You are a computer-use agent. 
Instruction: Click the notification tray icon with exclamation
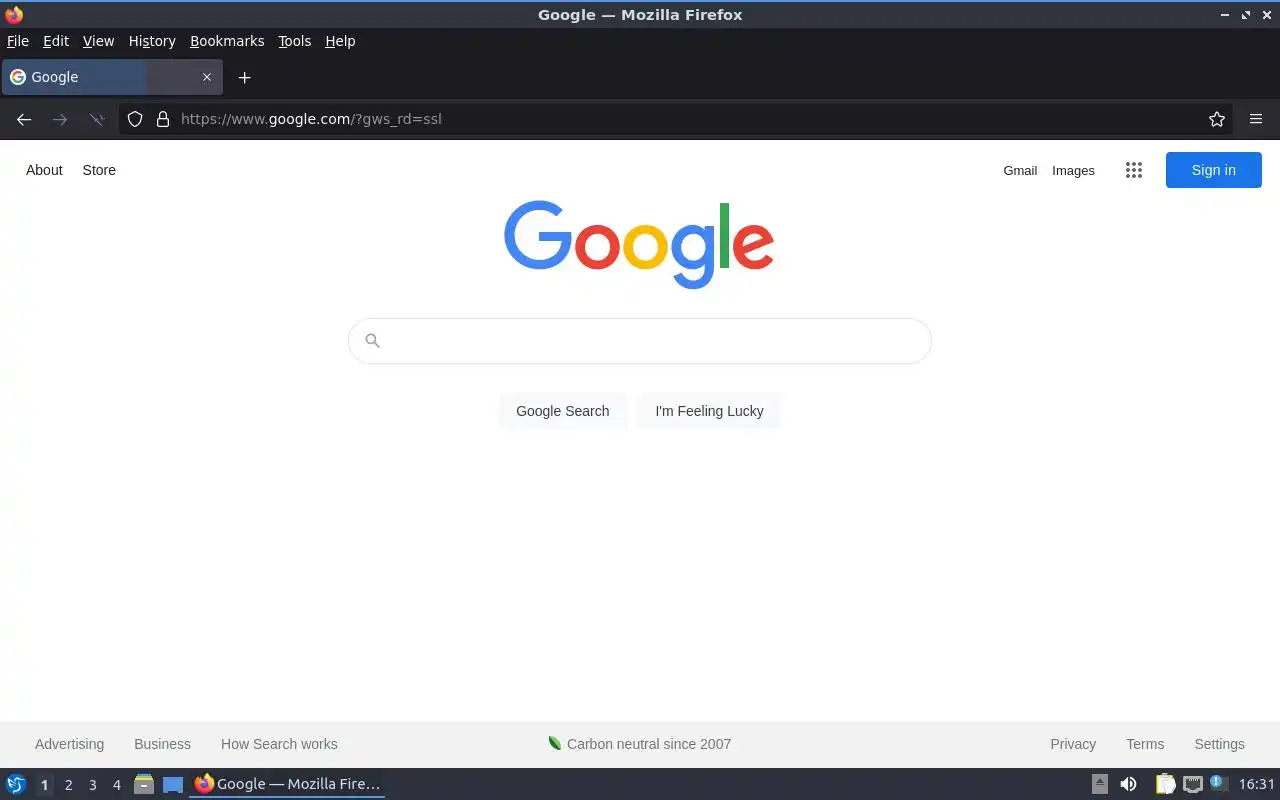1218,783
